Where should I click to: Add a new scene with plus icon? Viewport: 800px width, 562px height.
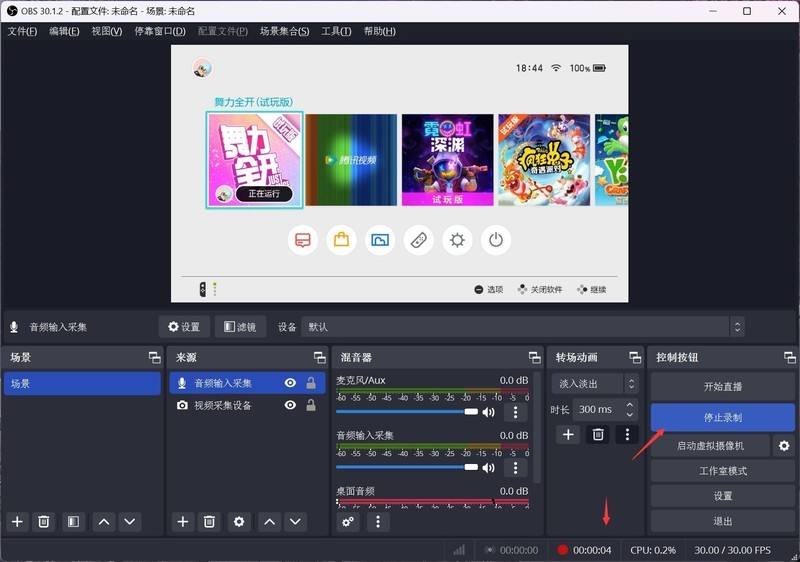[x=17, y=521]
